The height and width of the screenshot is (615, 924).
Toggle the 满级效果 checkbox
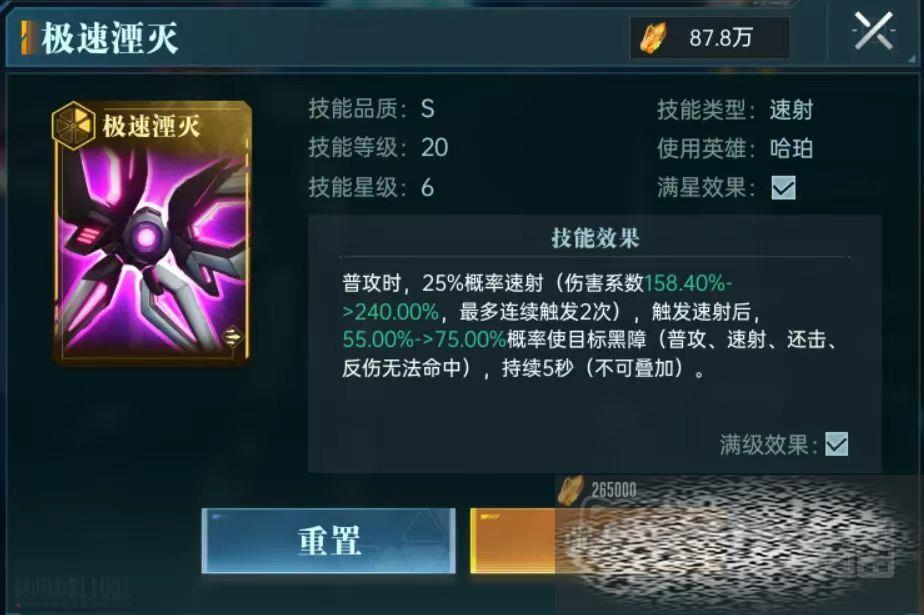click(x=836, y=444)
